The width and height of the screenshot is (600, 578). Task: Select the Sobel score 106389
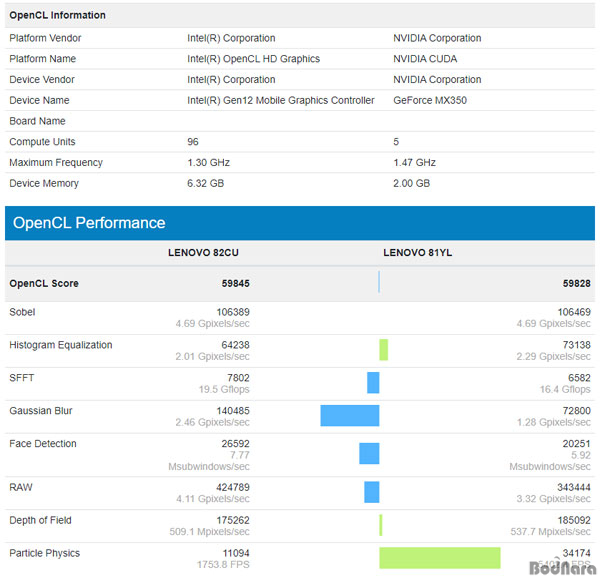pos(233,312)
